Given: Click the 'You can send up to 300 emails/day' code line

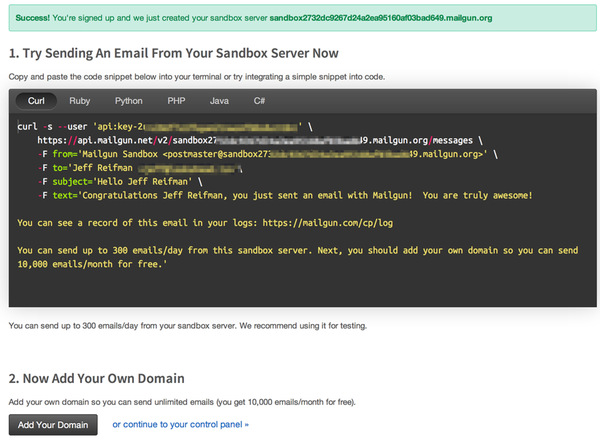Looking at the screenshot, I should point(298,251).
